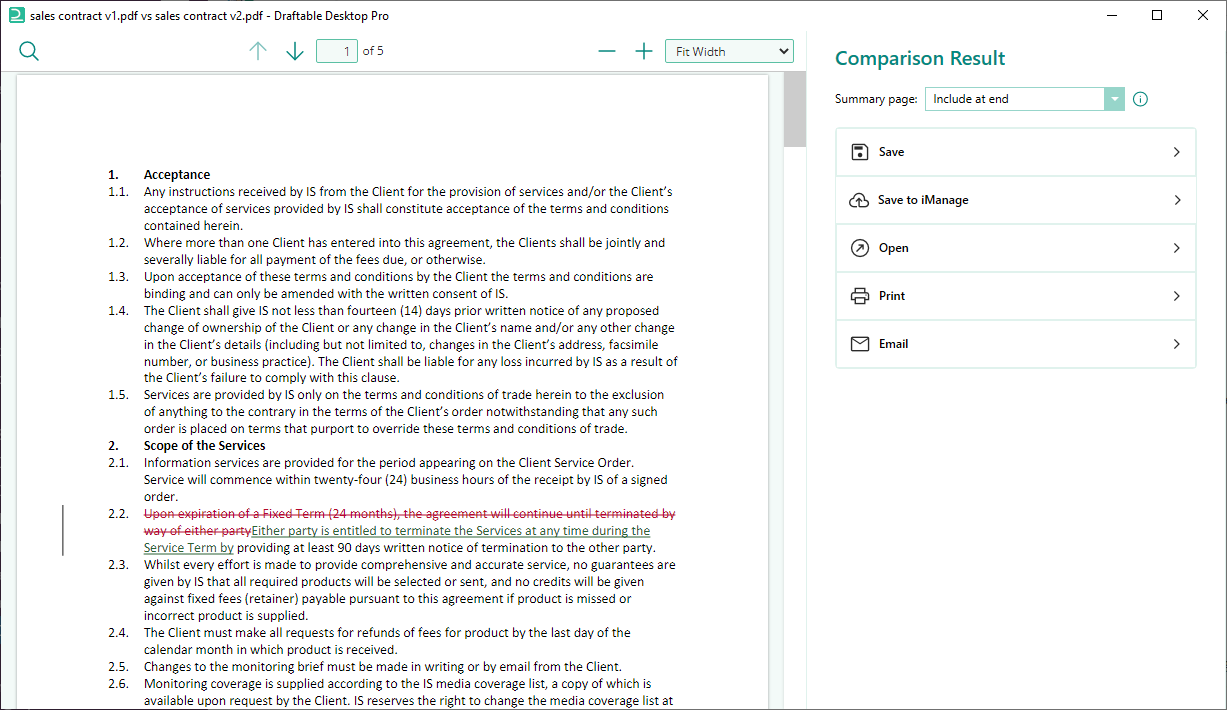Click the Open label text
The width and height of the screenshot is (1227, 710).
point(893,248)
